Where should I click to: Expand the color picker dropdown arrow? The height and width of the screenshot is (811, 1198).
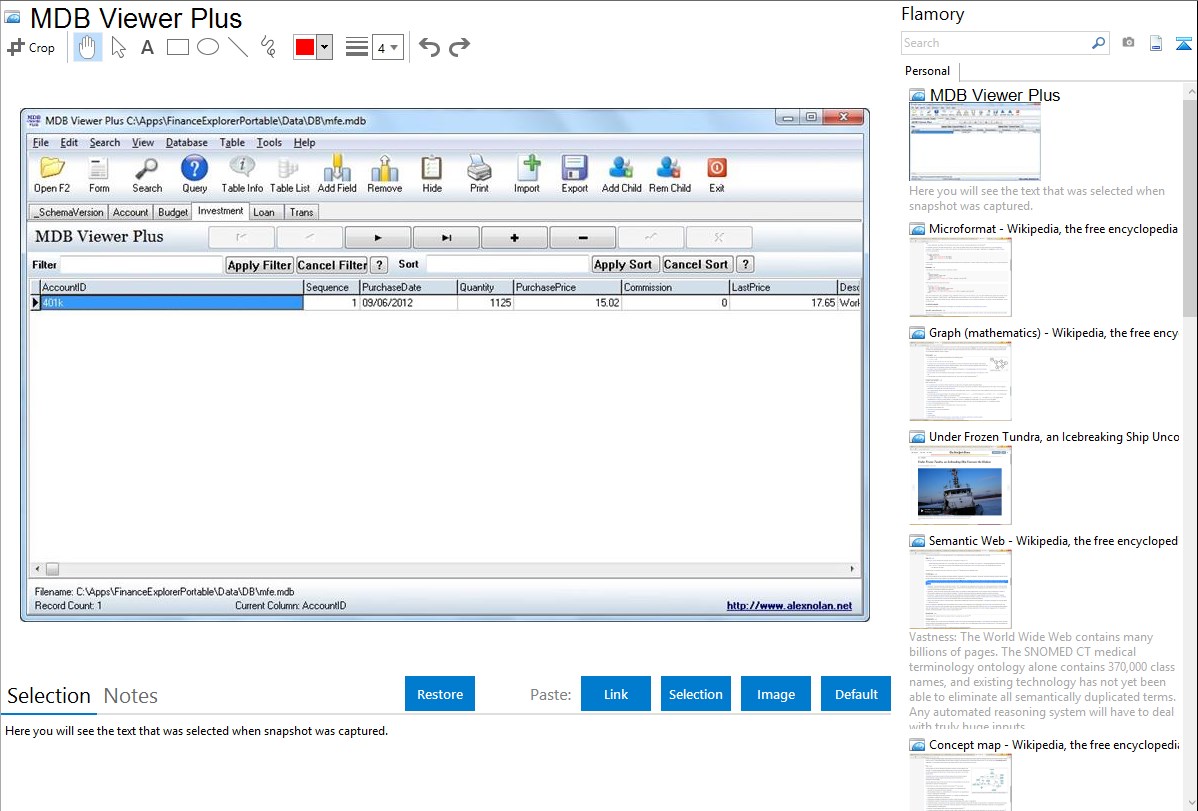pyautogui.click(x=325, y=47)
